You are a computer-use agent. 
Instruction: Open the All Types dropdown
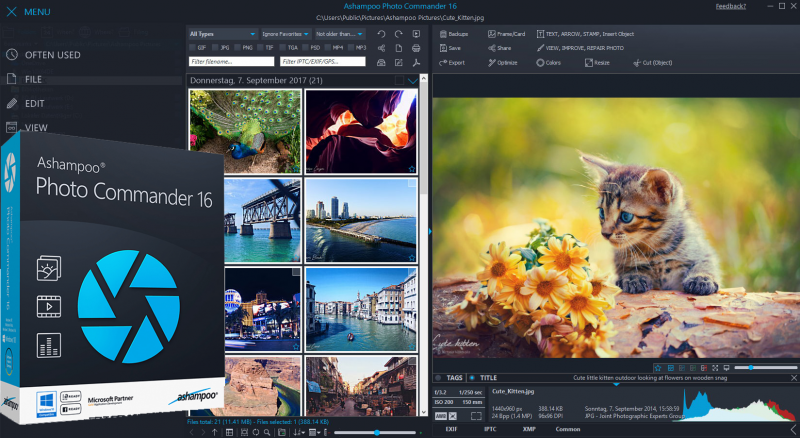(x=222, y=34)
